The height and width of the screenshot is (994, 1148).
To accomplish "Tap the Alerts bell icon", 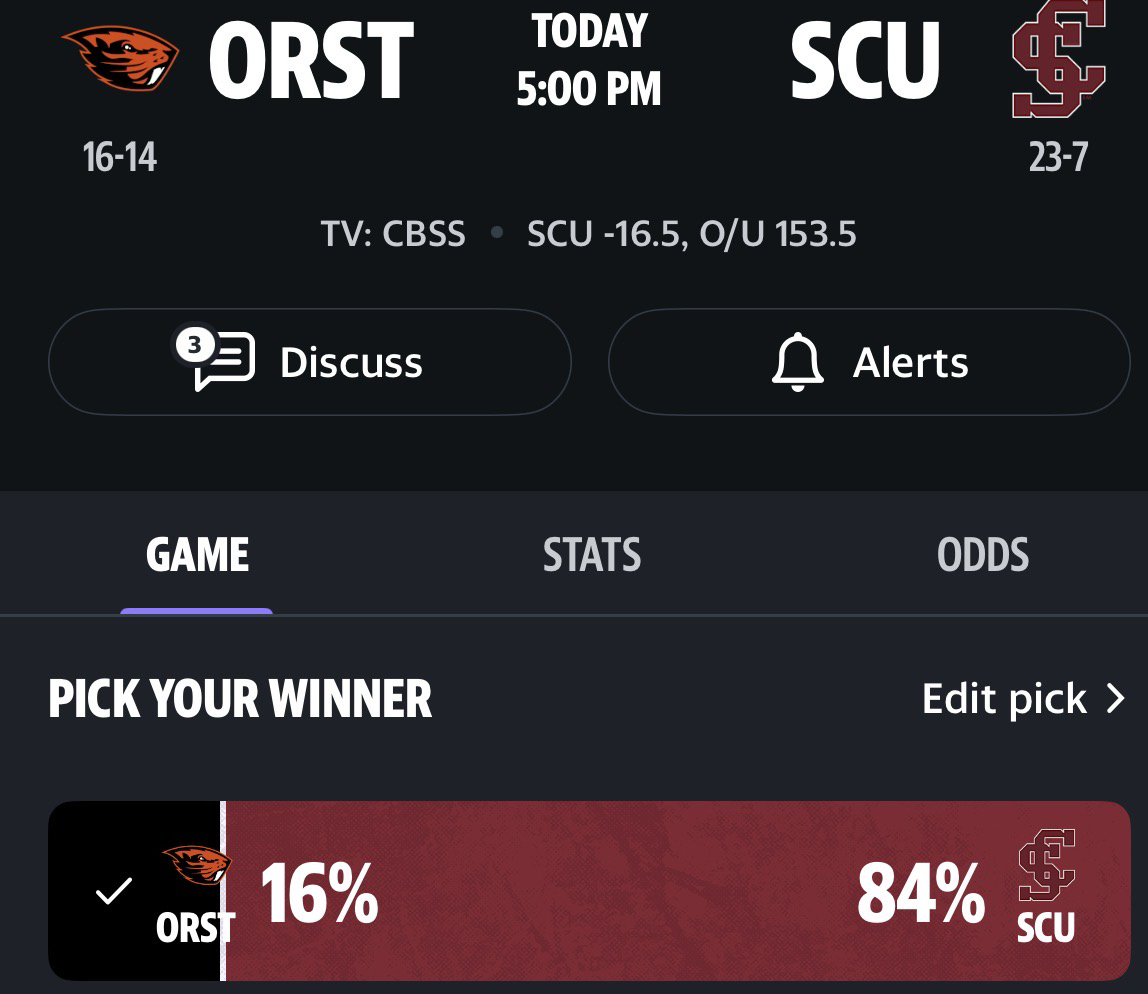I will (798, 362).
